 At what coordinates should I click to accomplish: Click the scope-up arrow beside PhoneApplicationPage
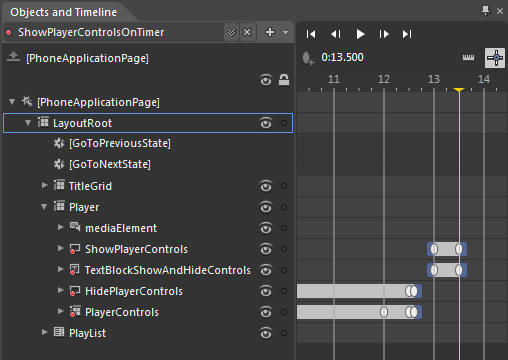[13, 57]
